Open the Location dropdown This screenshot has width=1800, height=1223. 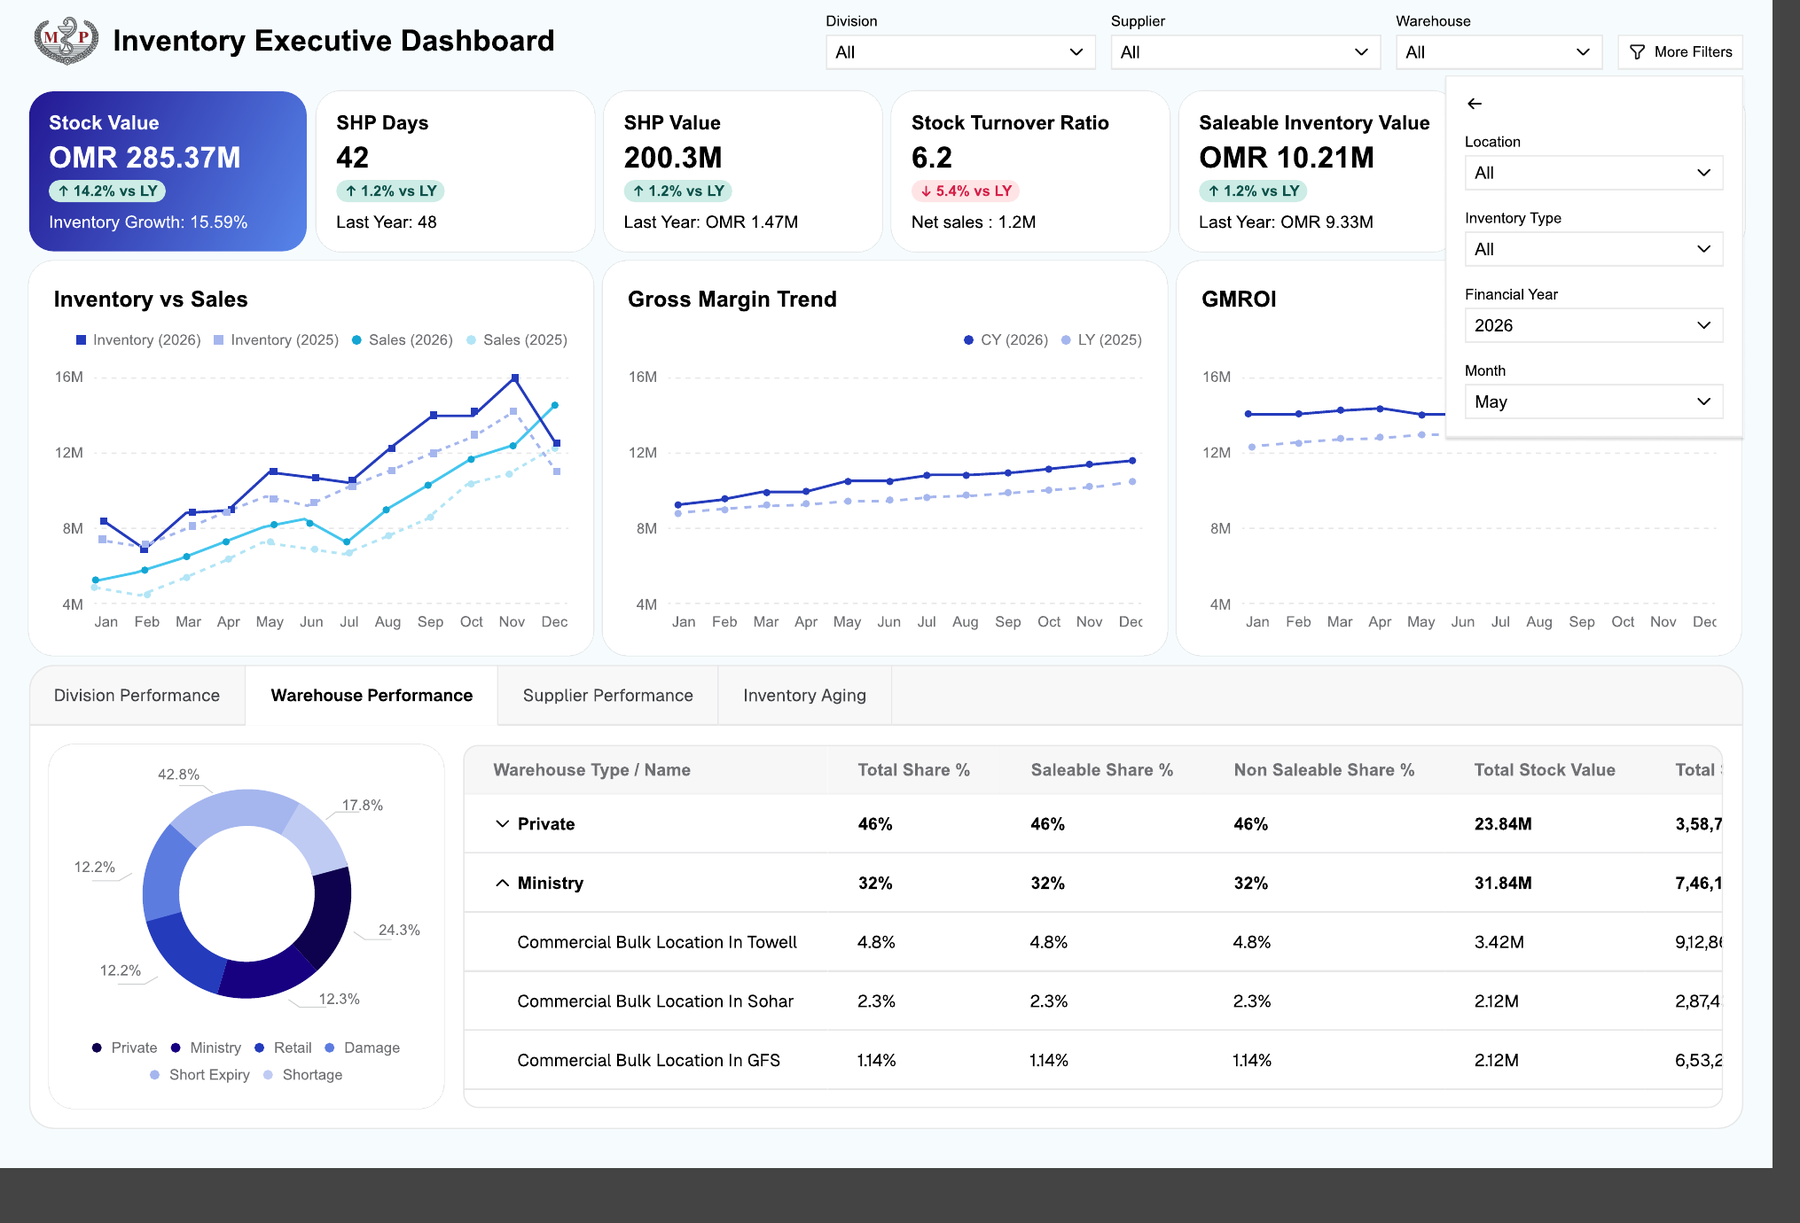pyautogui.click(x=1593, y=173)
